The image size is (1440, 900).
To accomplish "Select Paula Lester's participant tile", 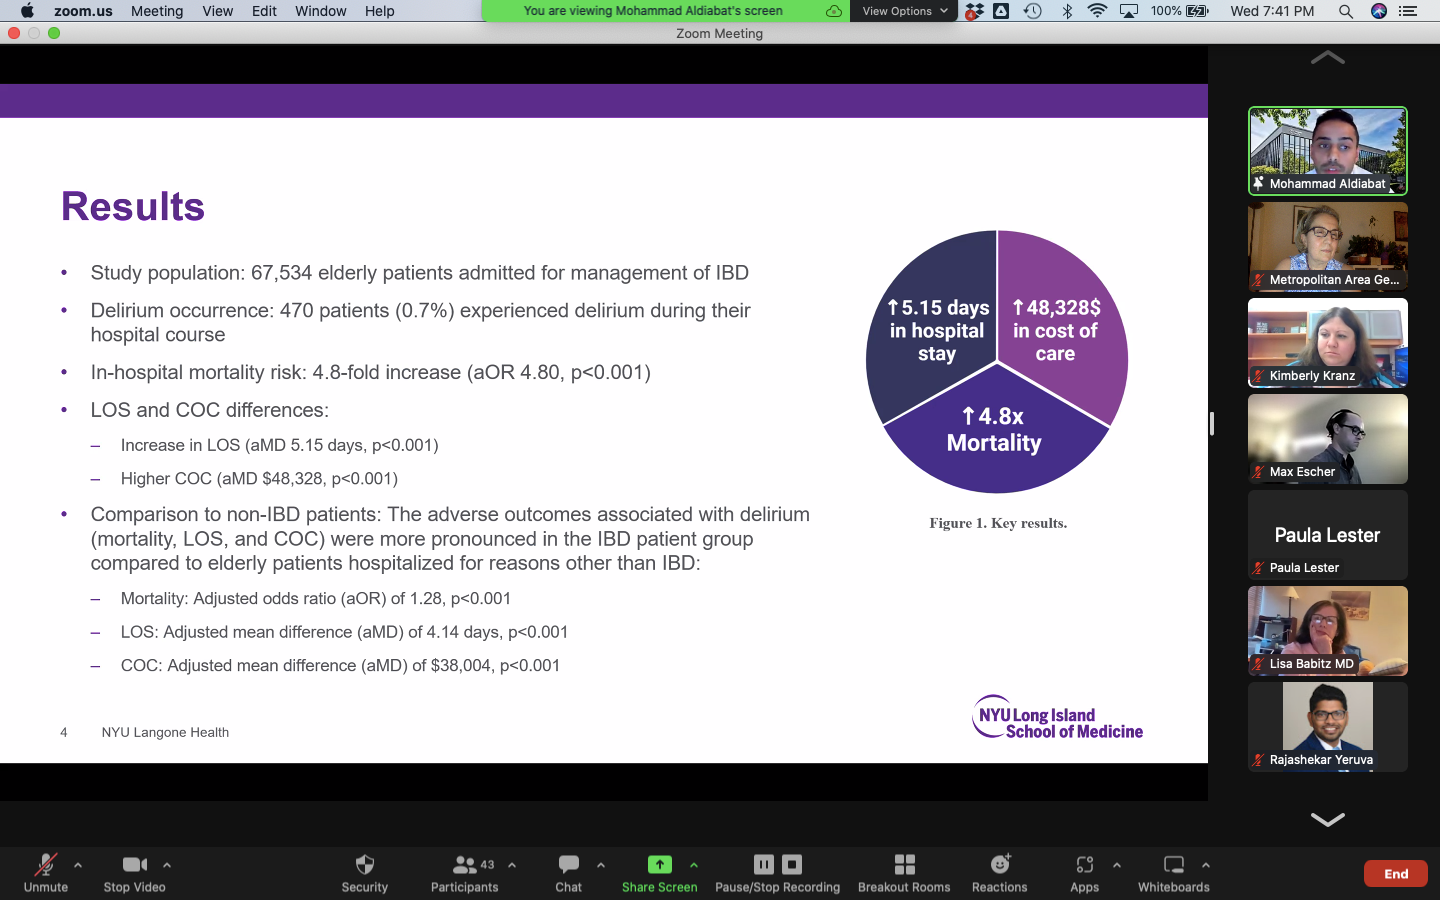I will pyautogui.click(x=1328, y=535).
